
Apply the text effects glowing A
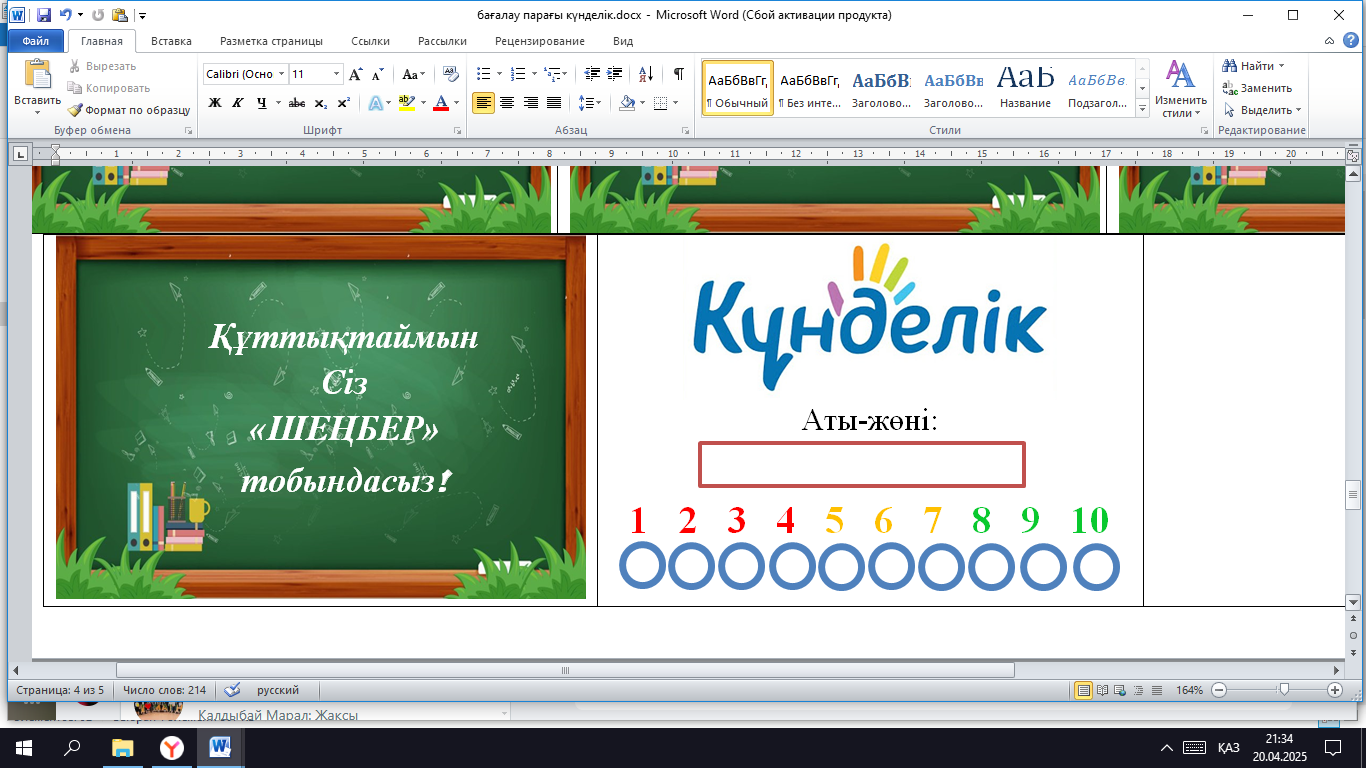(374, 103)
